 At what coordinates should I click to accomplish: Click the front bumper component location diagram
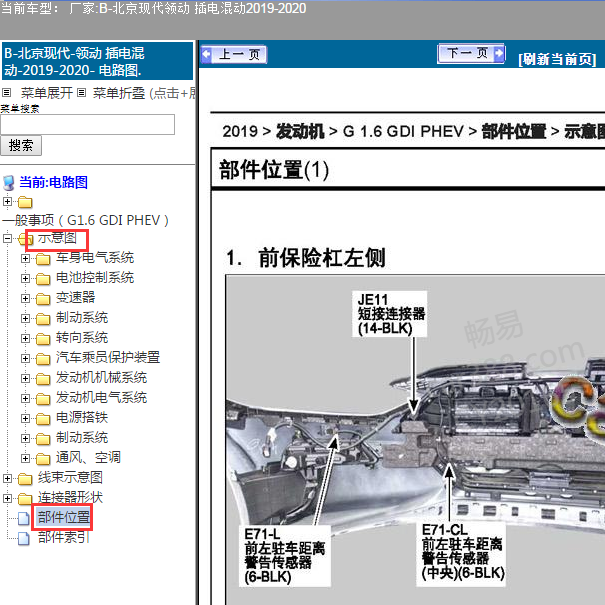415,439
